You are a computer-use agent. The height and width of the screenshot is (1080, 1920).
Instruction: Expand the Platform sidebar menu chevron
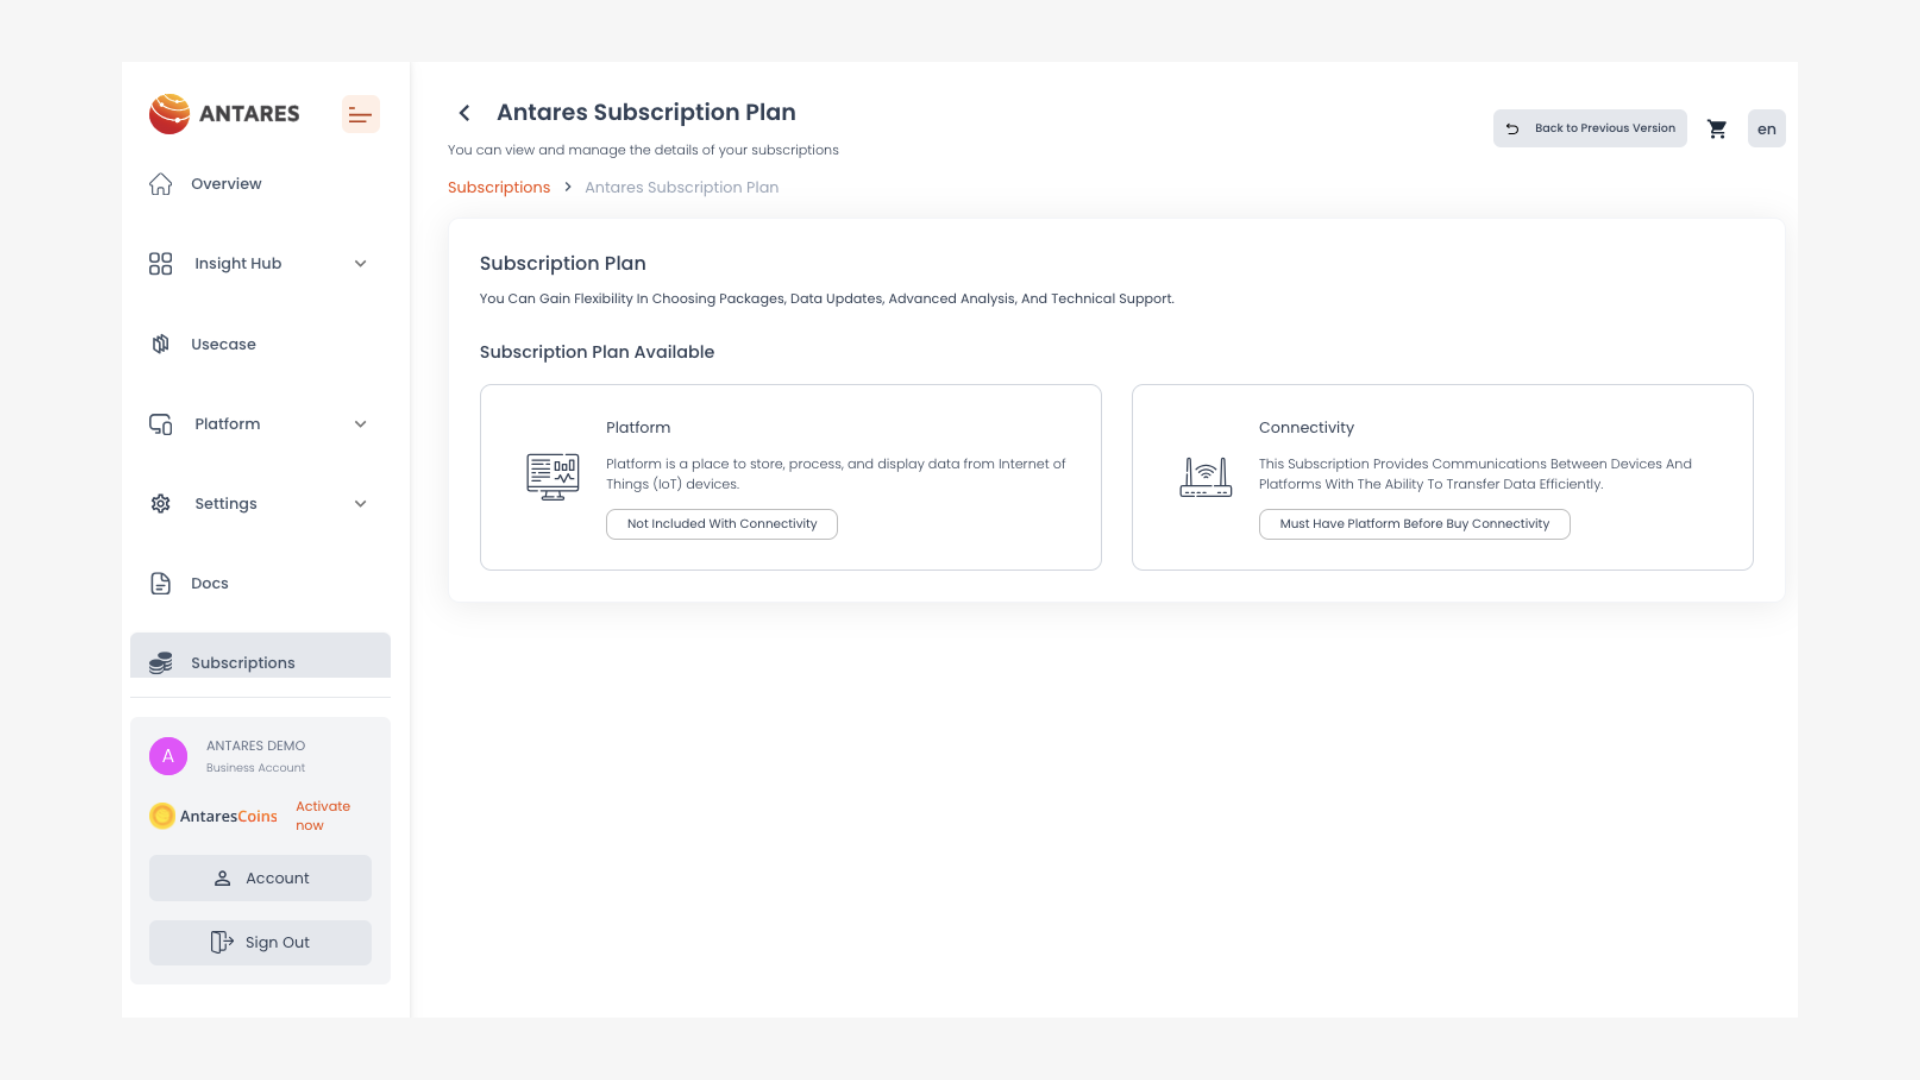coord(360,424)
